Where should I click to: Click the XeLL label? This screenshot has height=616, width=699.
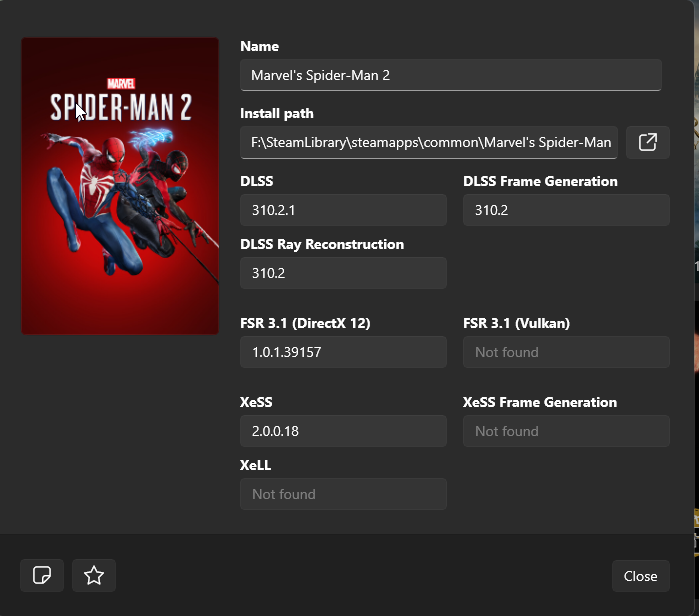tap(255, 465)
